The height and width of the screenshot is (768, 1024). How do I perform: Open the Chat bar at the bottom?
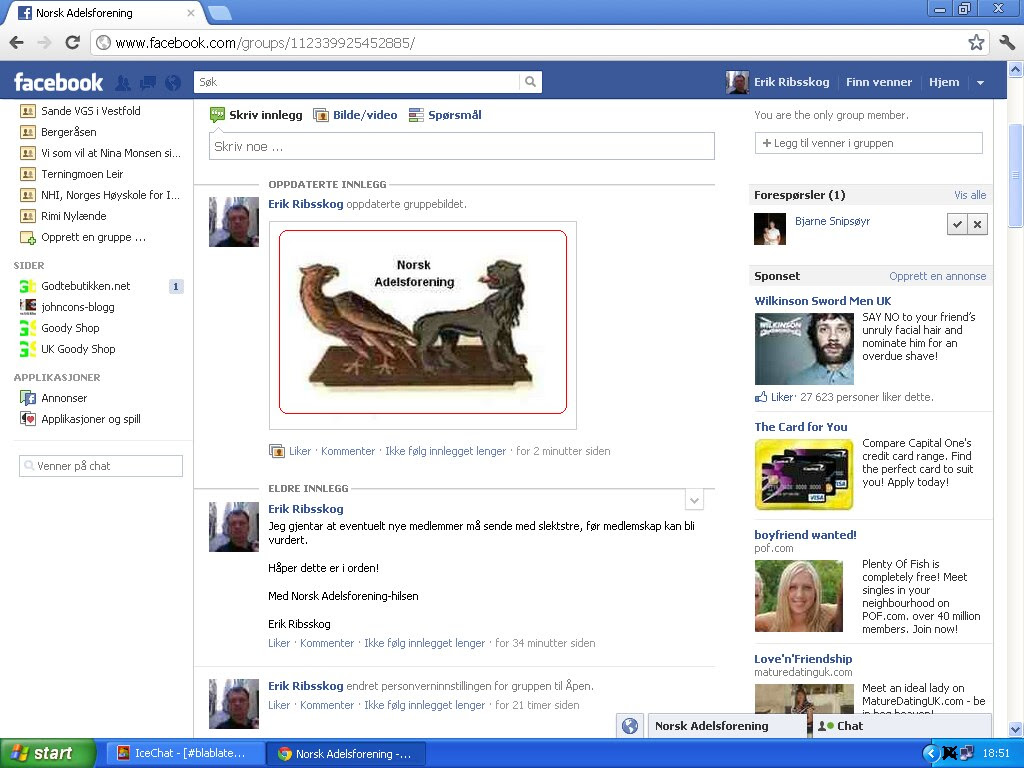(x=901, y=726)
